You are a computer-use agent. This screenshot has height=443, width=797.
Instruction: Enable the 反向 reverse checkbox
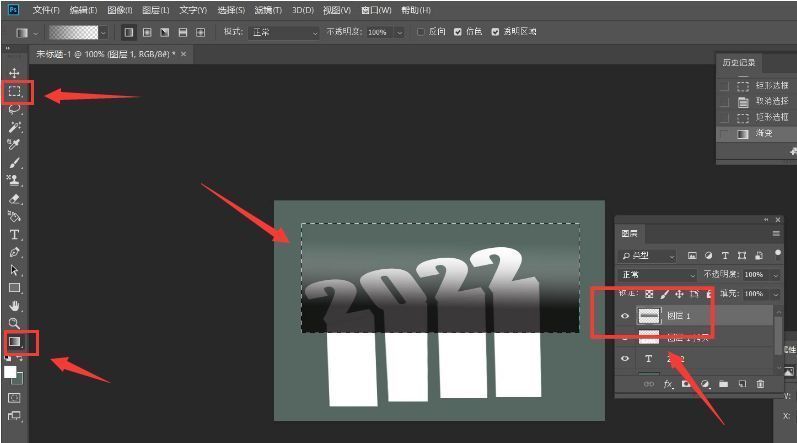point(420,31)
